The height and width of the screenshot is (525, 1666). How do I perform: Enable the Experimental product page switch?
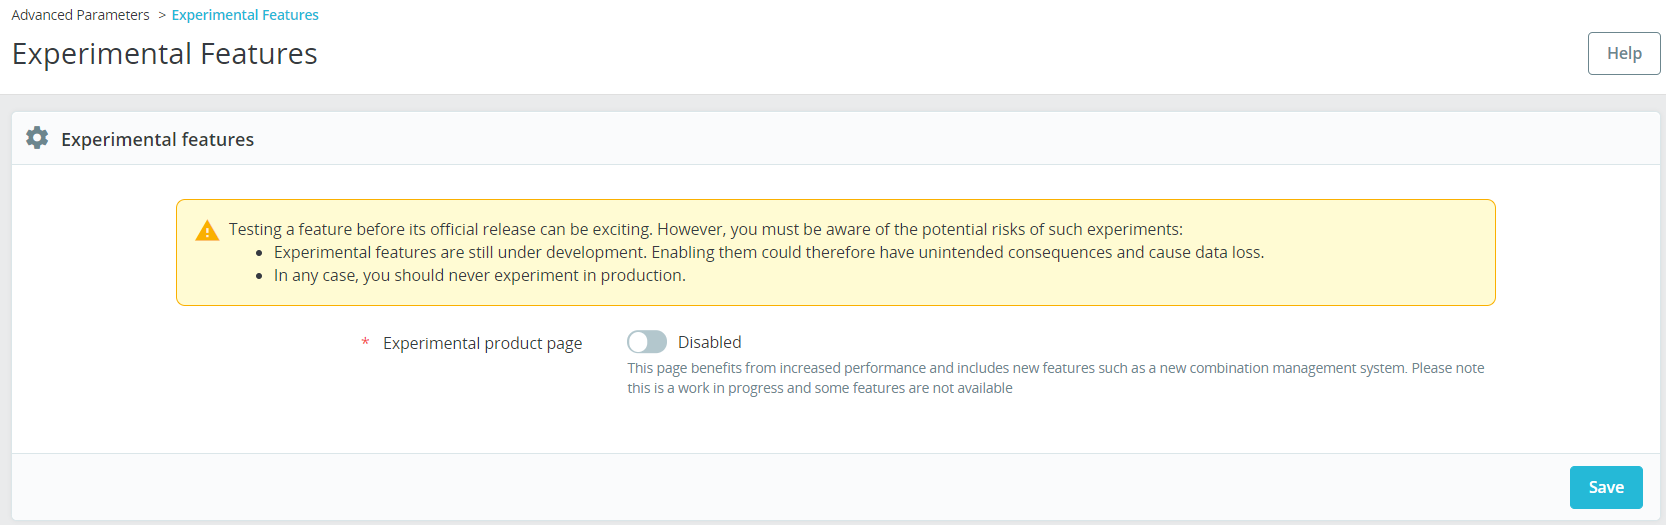[647, 342]
